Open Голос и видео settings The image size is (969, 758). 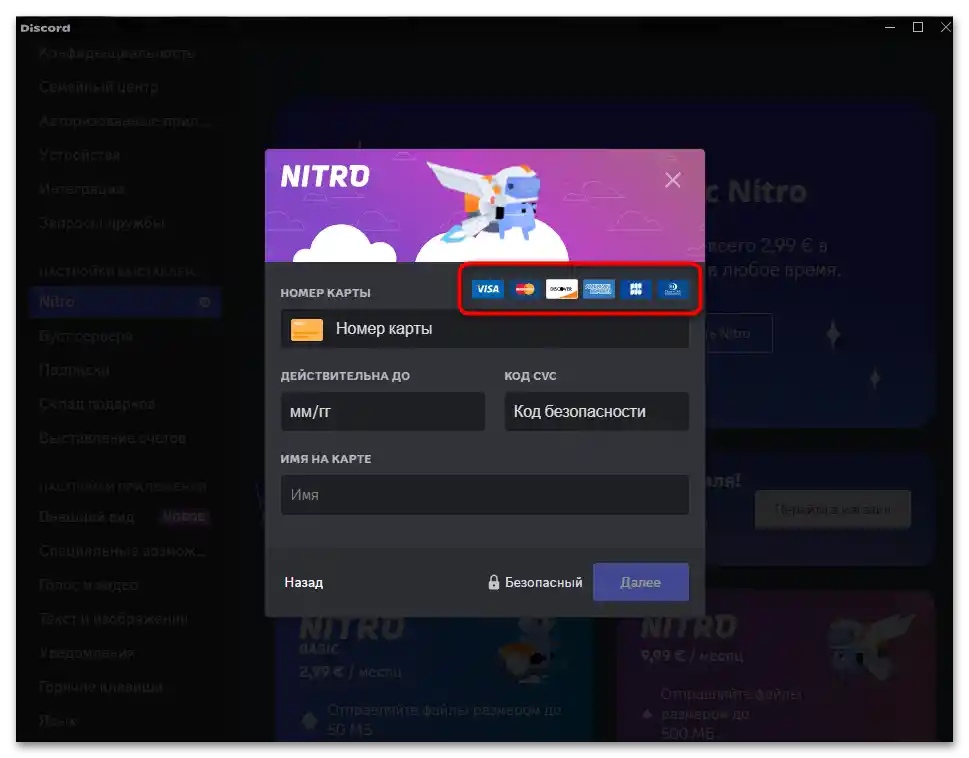pyautogui.click(x=88, y=585)
